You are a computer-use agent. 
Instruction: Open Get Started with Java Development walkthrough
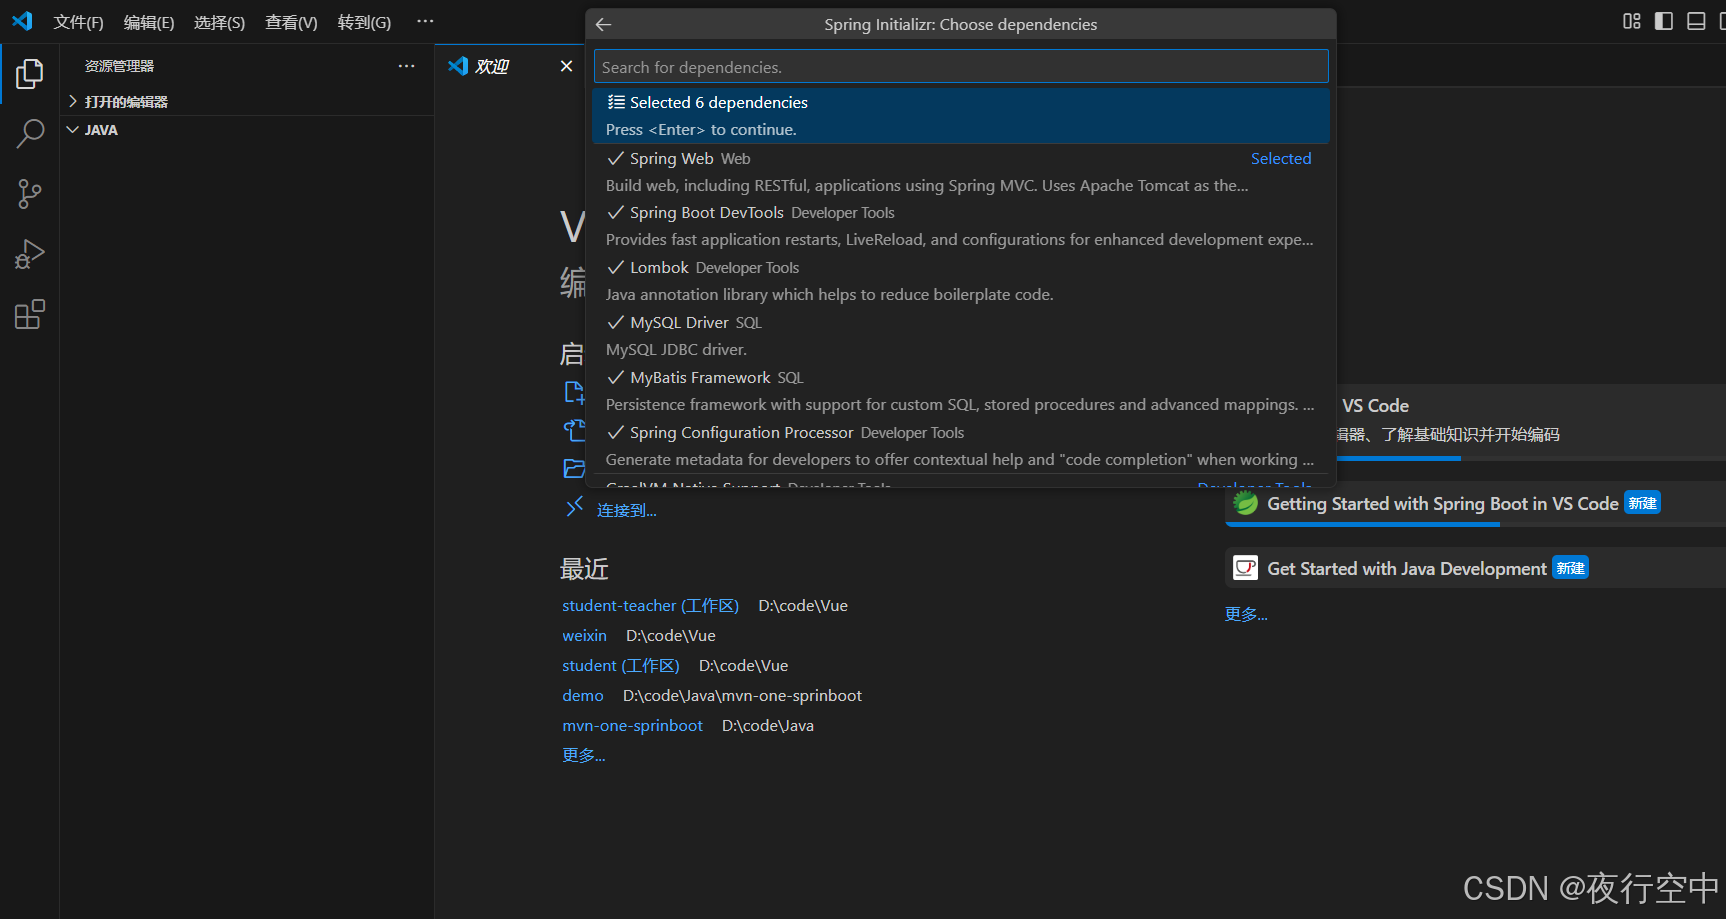tap(1476, 568)
